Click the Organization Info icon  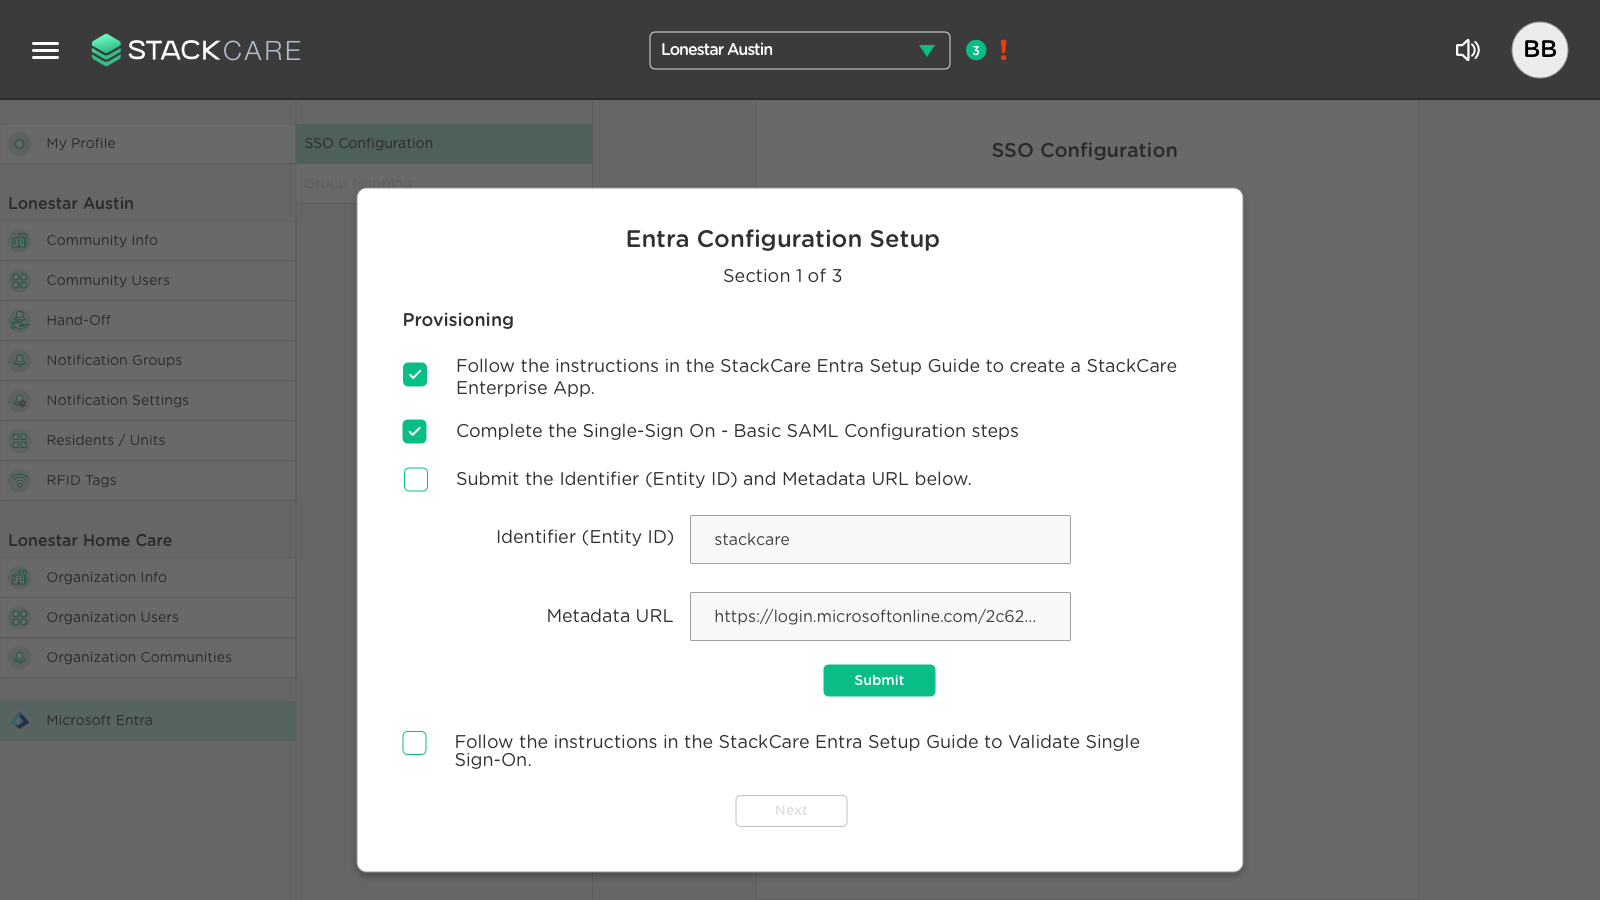pyautogui.click(x=20, y=578)
